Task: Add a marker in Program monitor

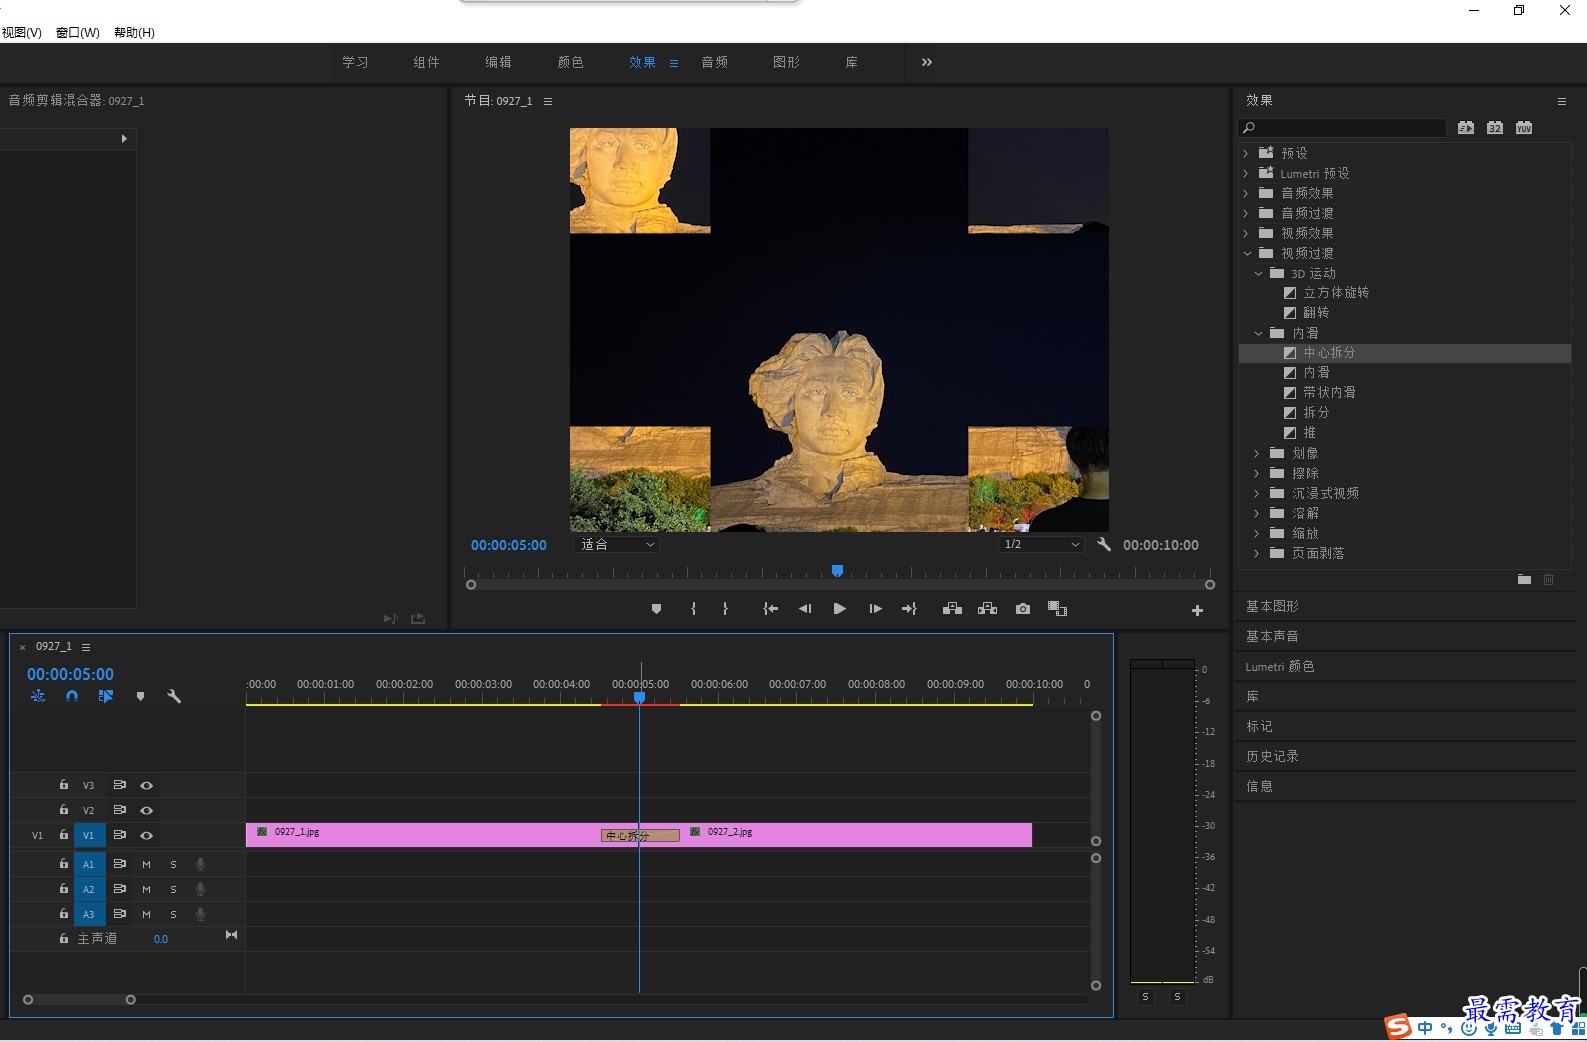Action: click(656, 609)
